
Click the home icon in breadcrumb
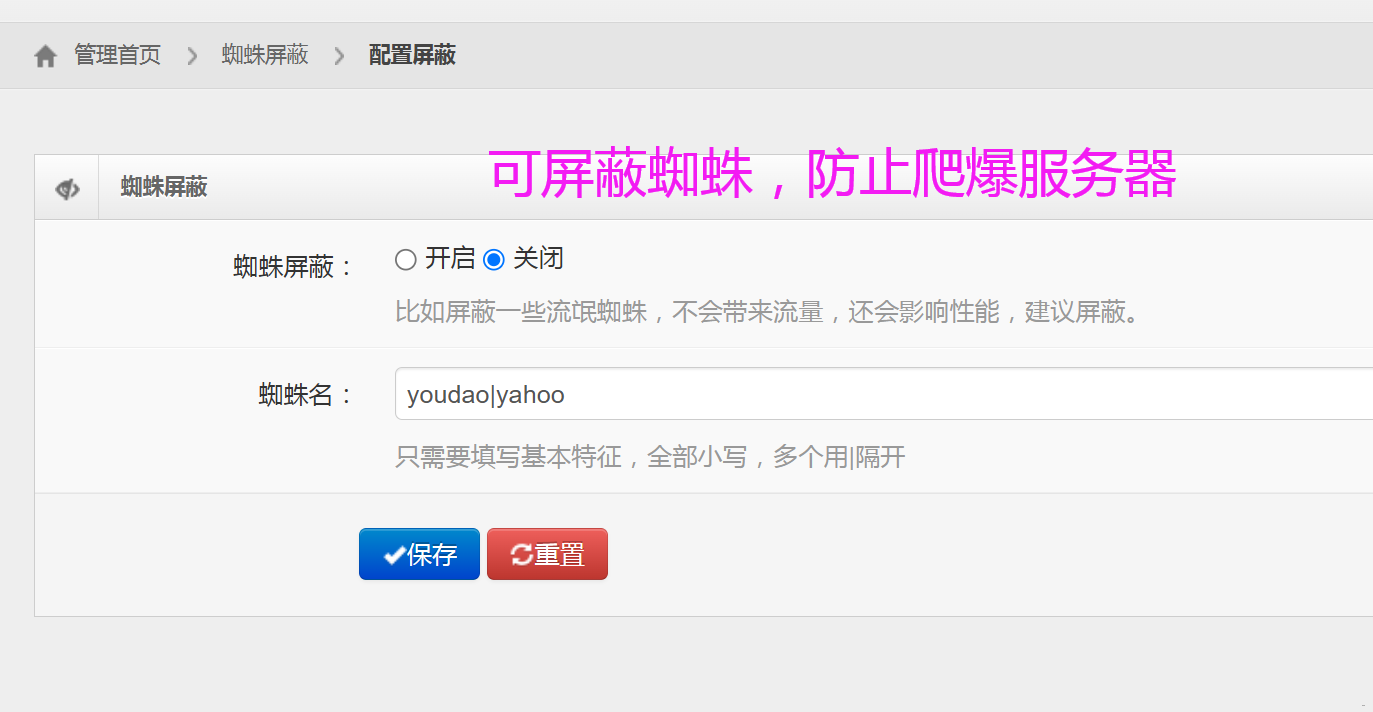[x=45, y=56]
